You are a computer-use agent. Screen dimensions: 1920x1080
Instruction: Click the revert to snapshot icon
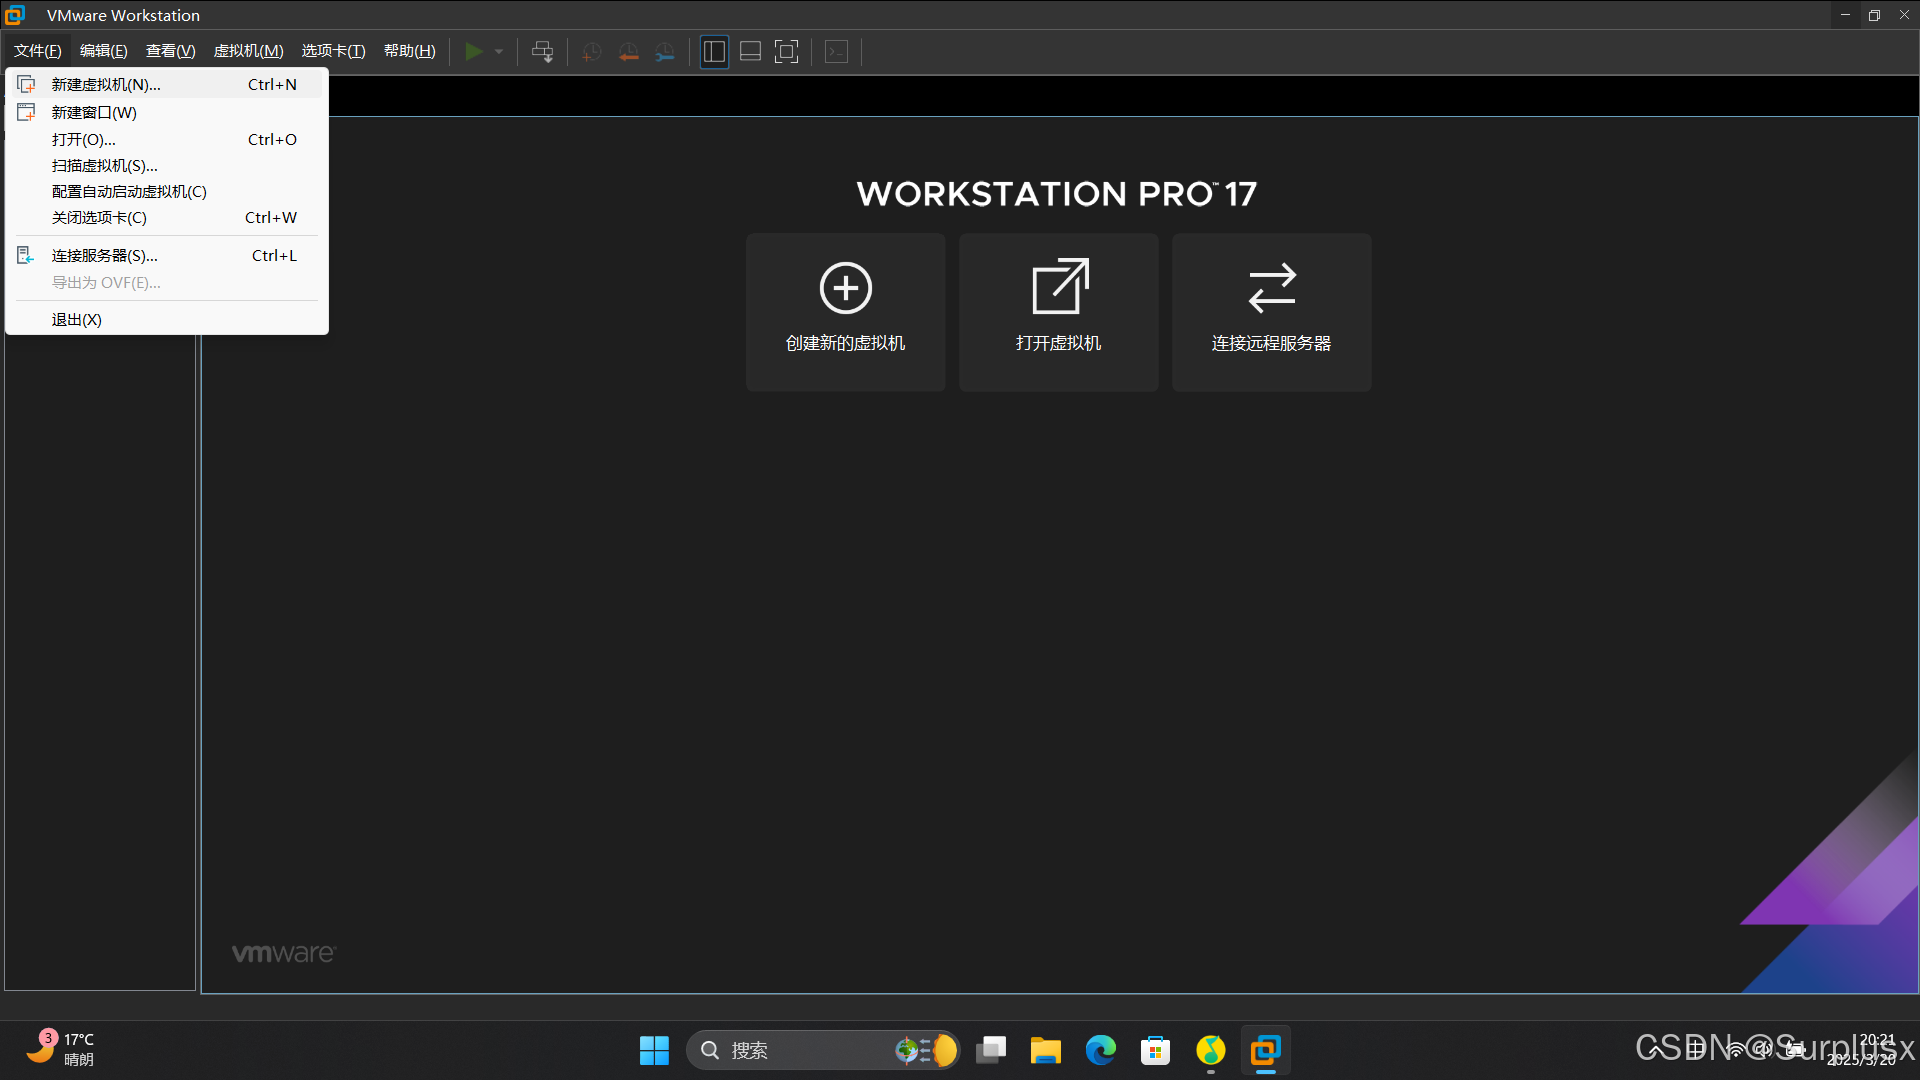pyautogui.click(x=628, y=52)
